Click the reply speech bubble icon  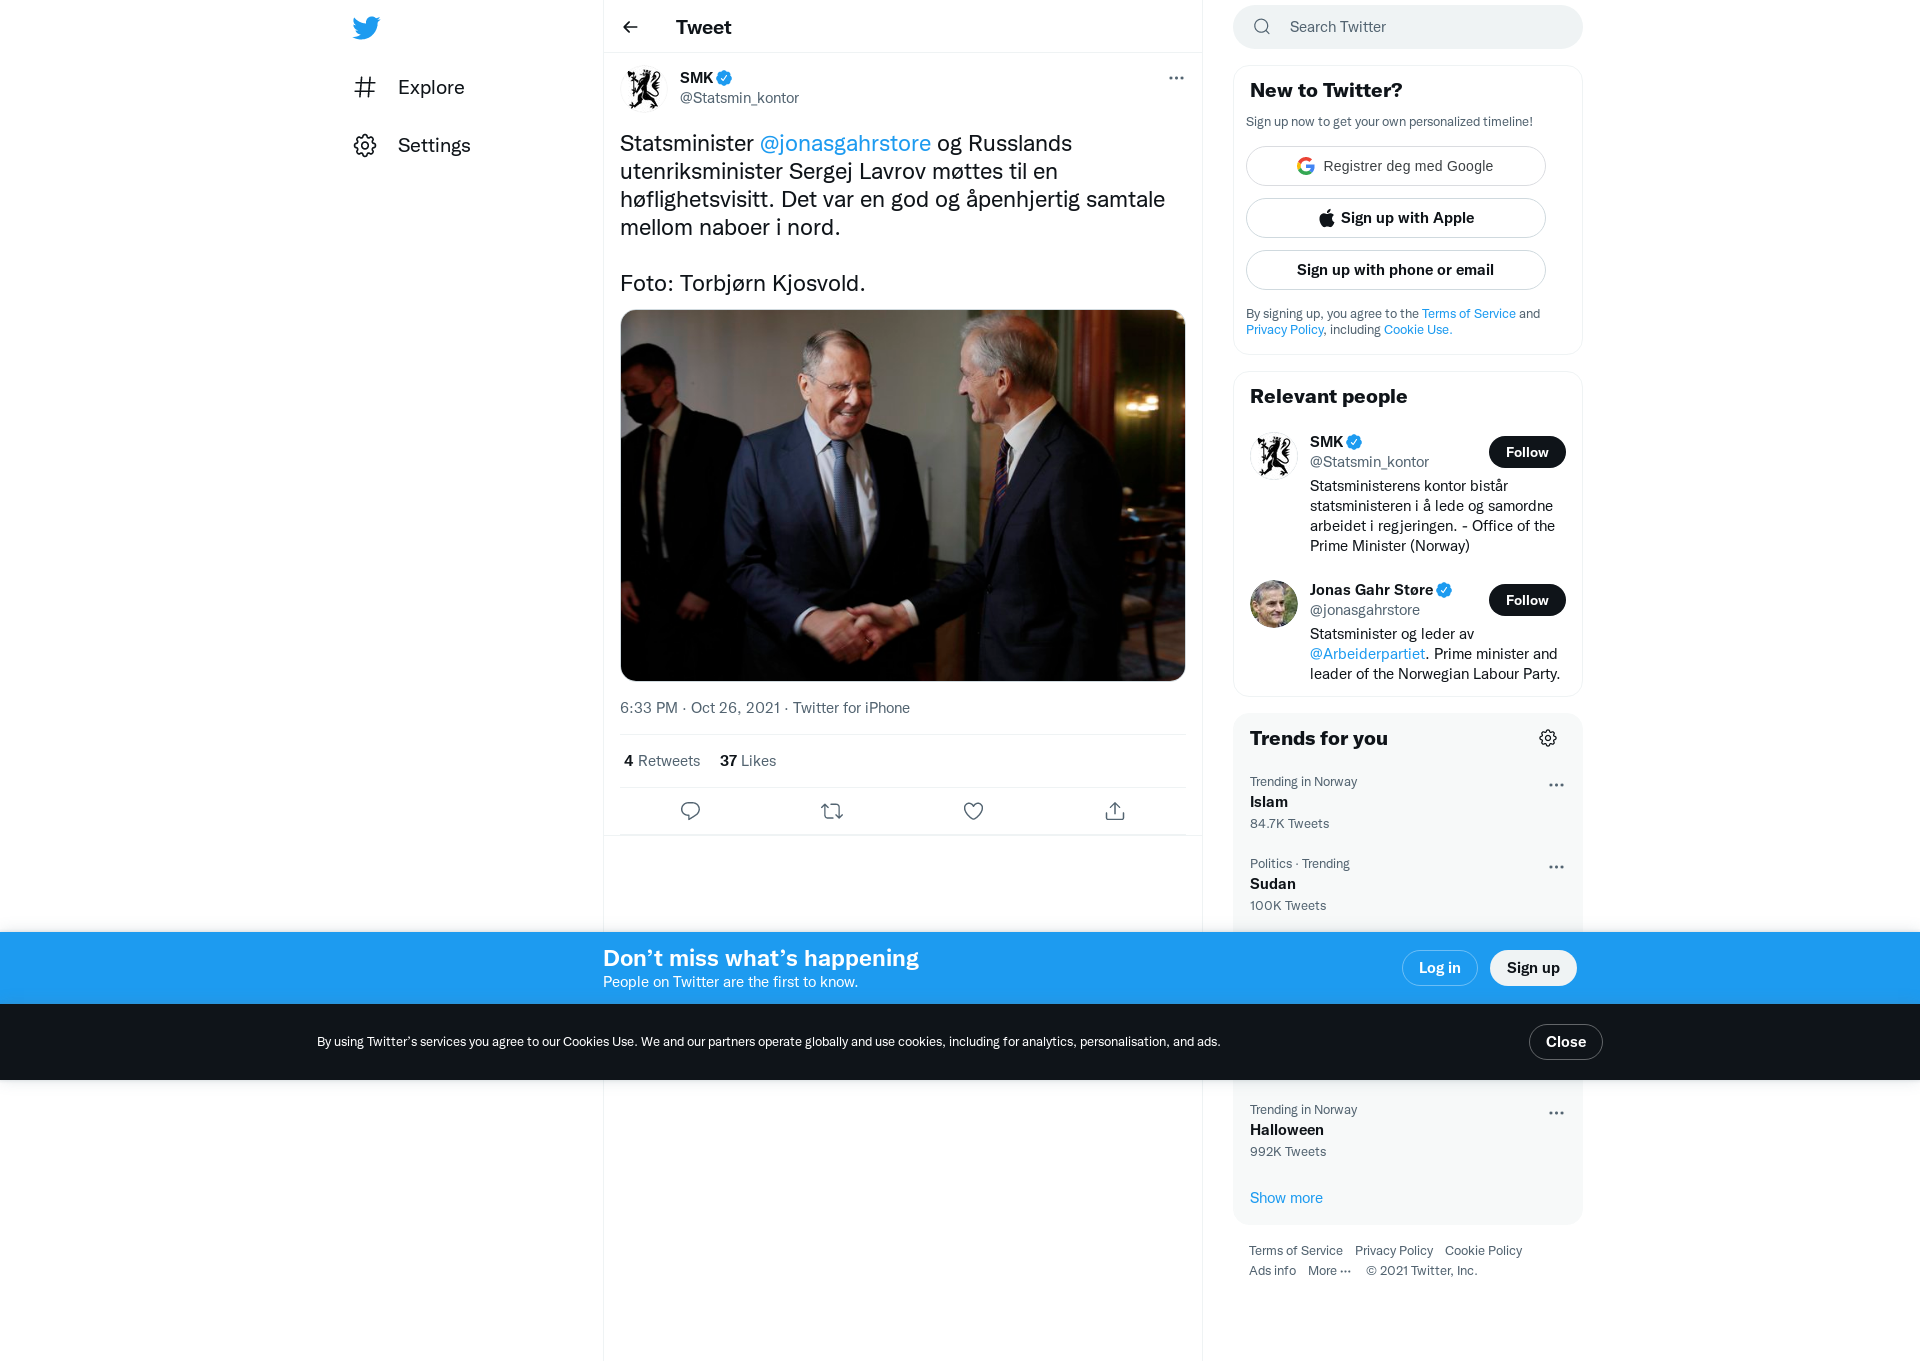690,811
